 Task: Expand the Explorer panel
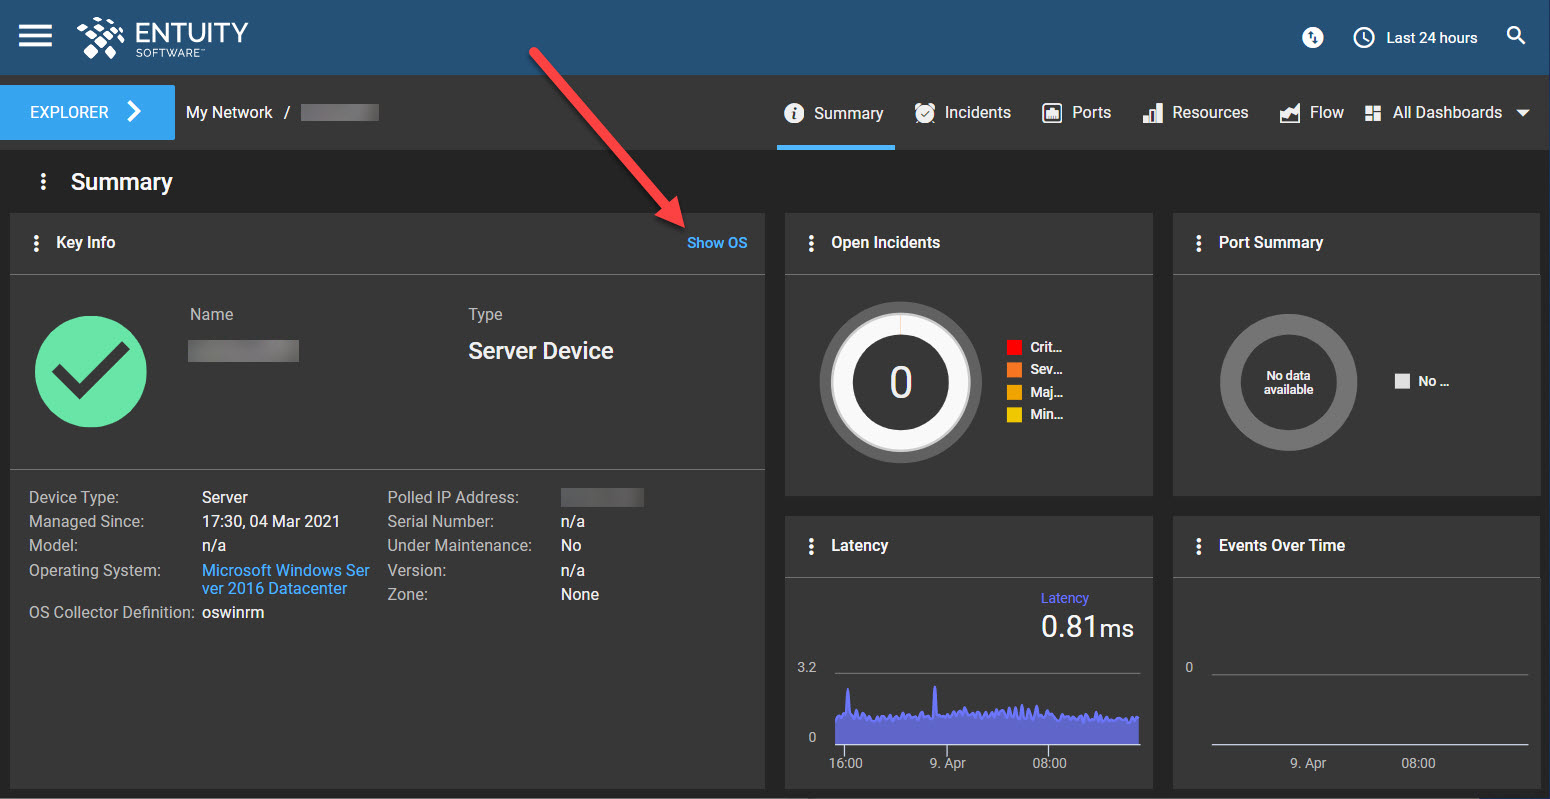(x=87, y=112)
